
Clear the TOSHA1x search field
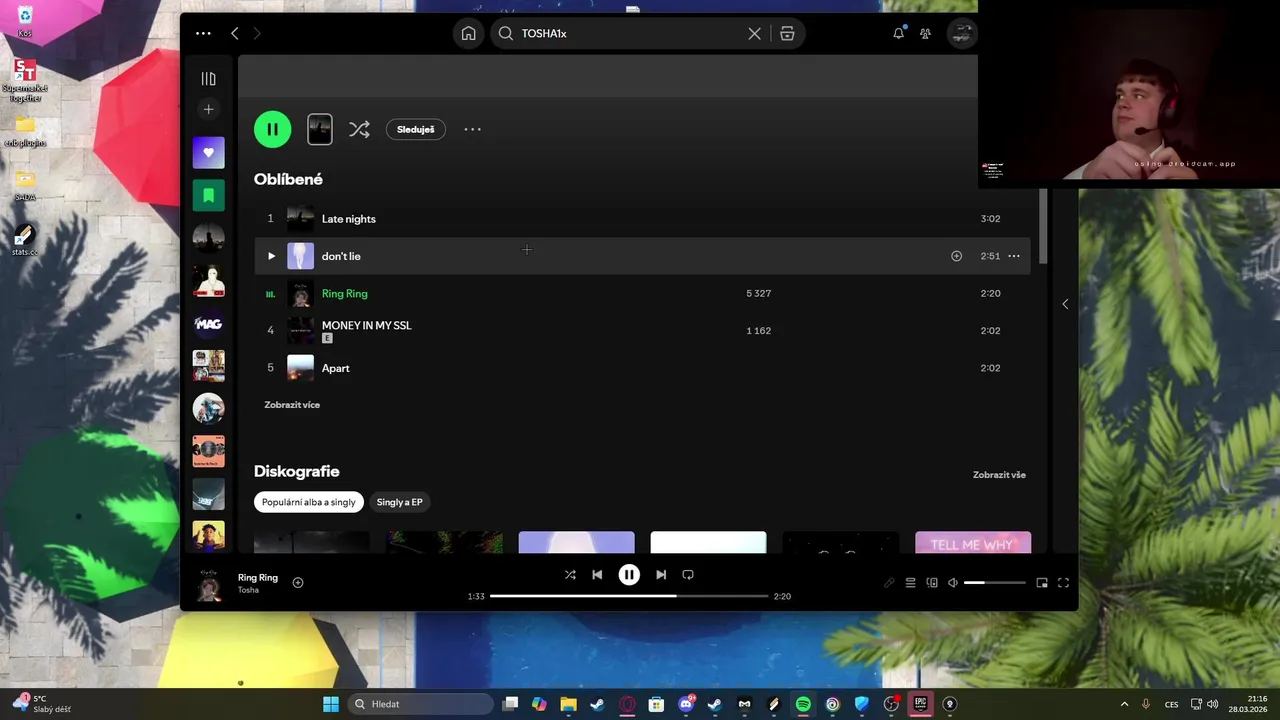pos(754,33)
